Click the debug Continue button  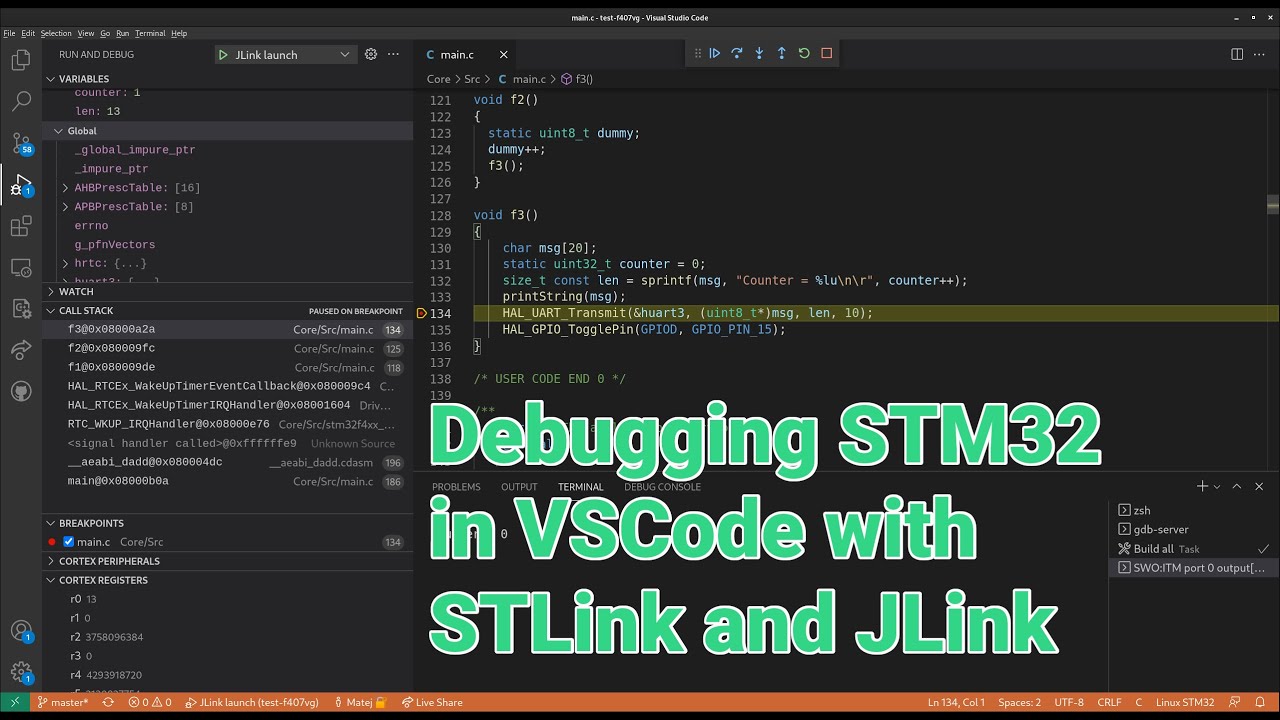click(714, 53)
